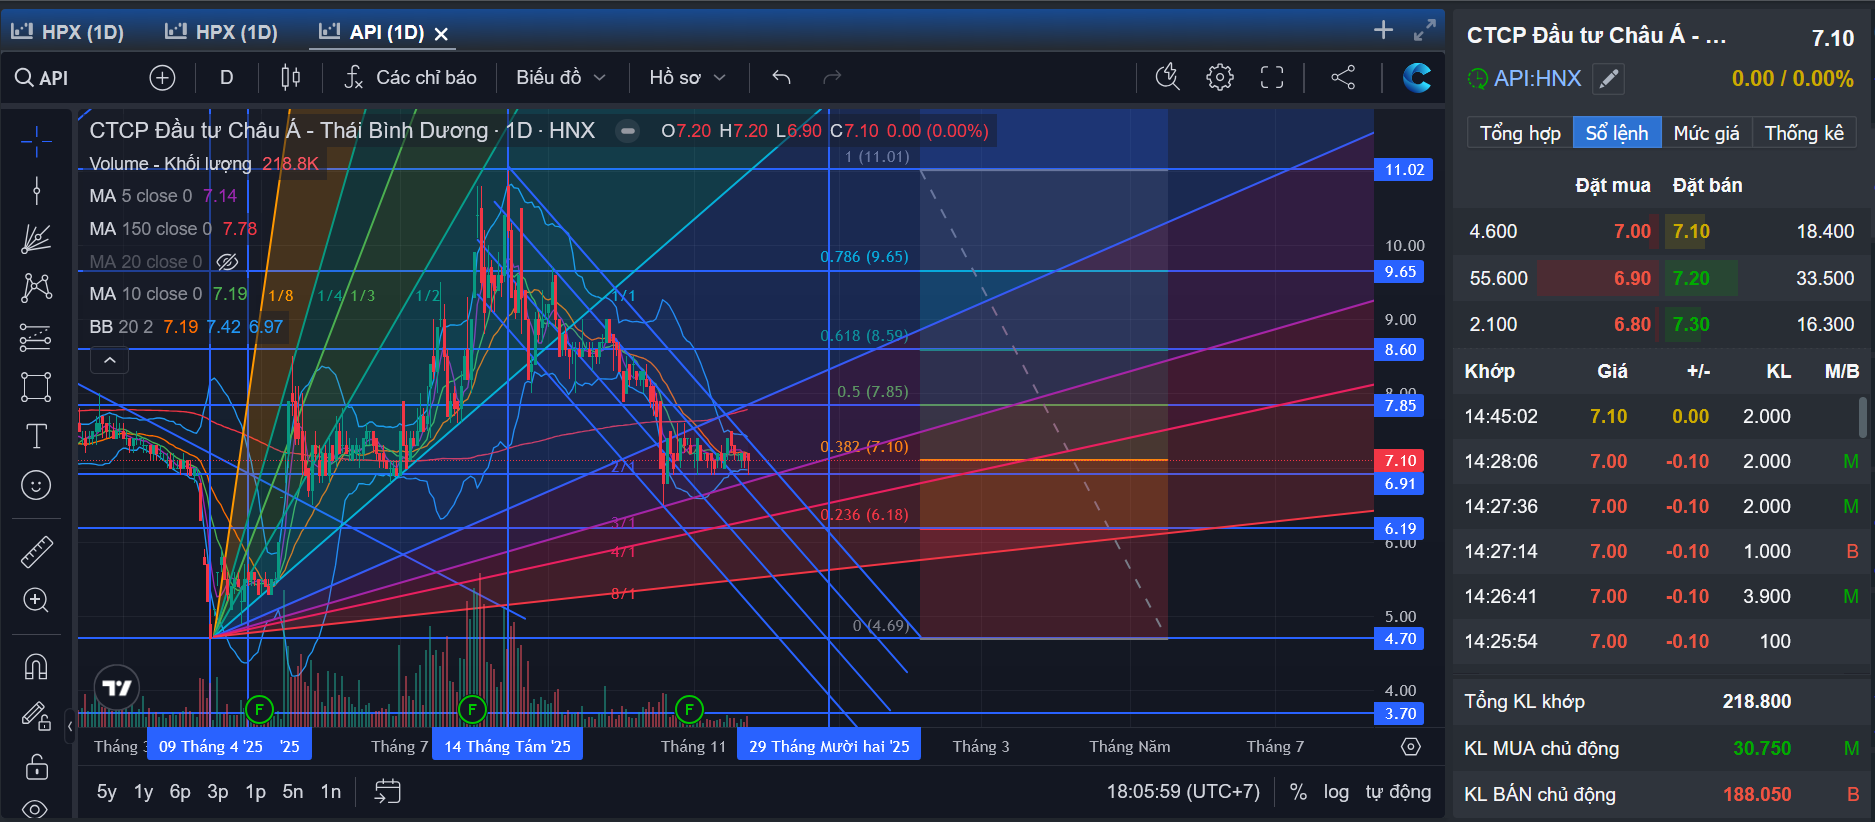This screenshot has height=822, width=1875.
Task: Add a new chart tab
Action: (1383, 30)
